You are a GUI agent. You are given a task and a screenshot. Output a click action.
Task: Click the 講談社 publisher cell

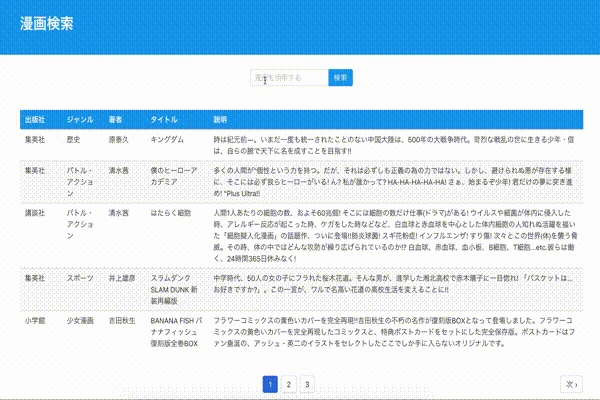(35, 213)
